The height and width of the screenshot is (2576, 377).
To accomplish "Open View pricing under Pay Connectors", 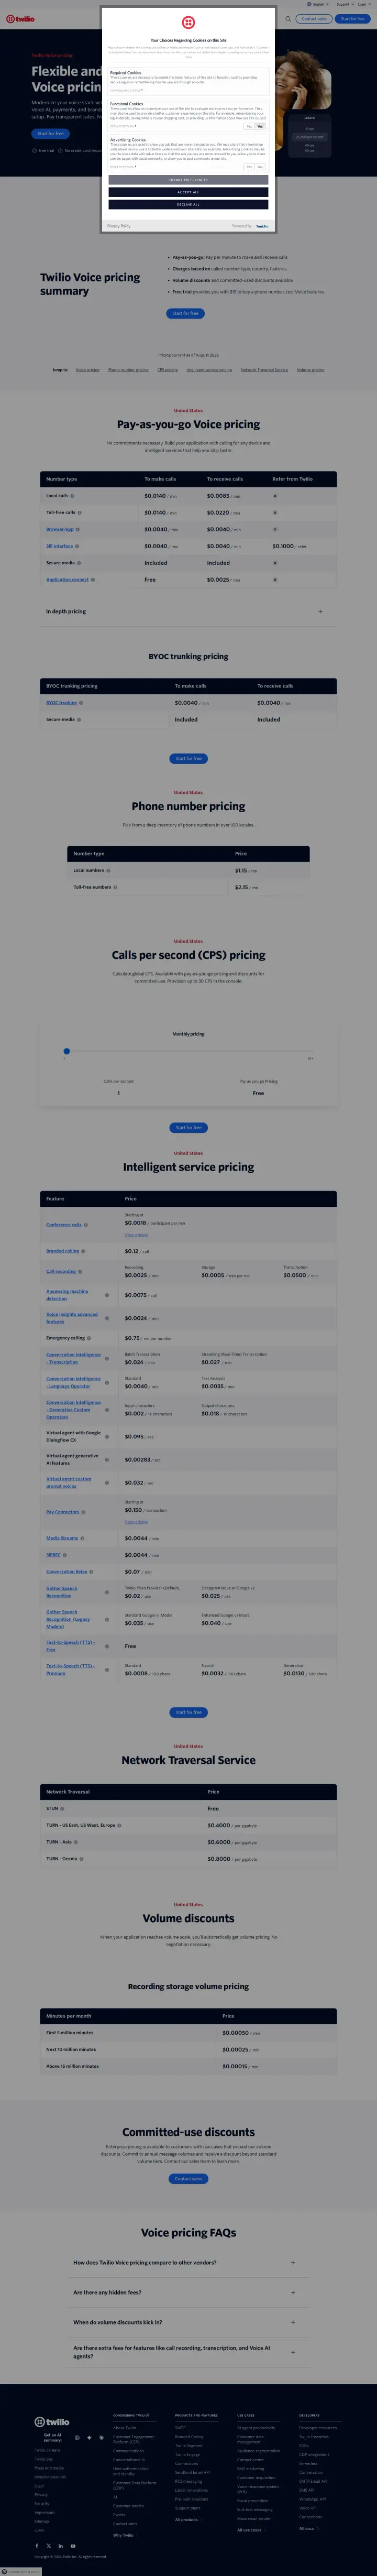I will [136, 1522].
